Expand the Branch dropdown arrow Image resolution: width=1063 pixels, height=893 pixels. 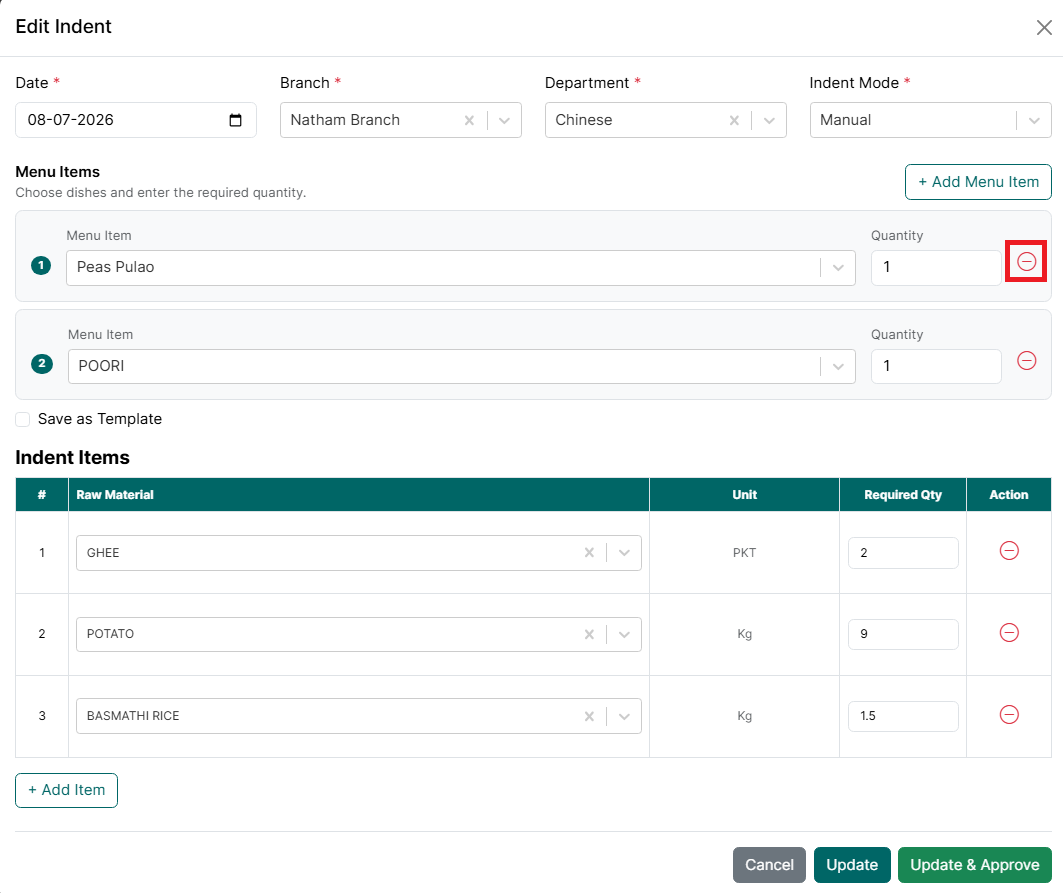click(x=504, y=121)
